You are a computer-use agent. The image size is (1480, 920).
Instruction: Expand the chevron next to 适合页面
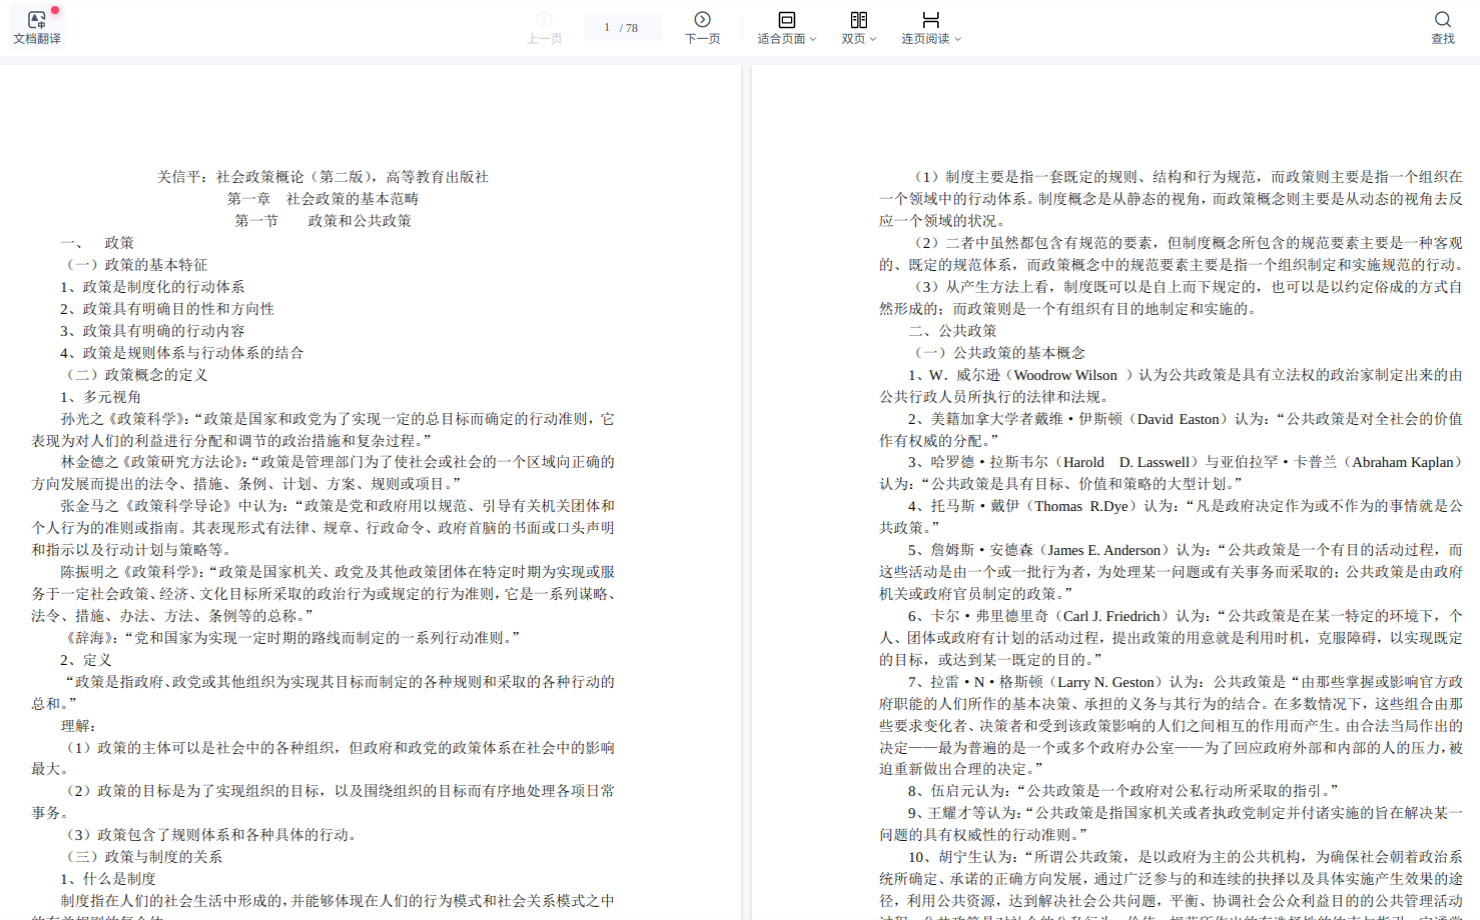tap(813, 39)
